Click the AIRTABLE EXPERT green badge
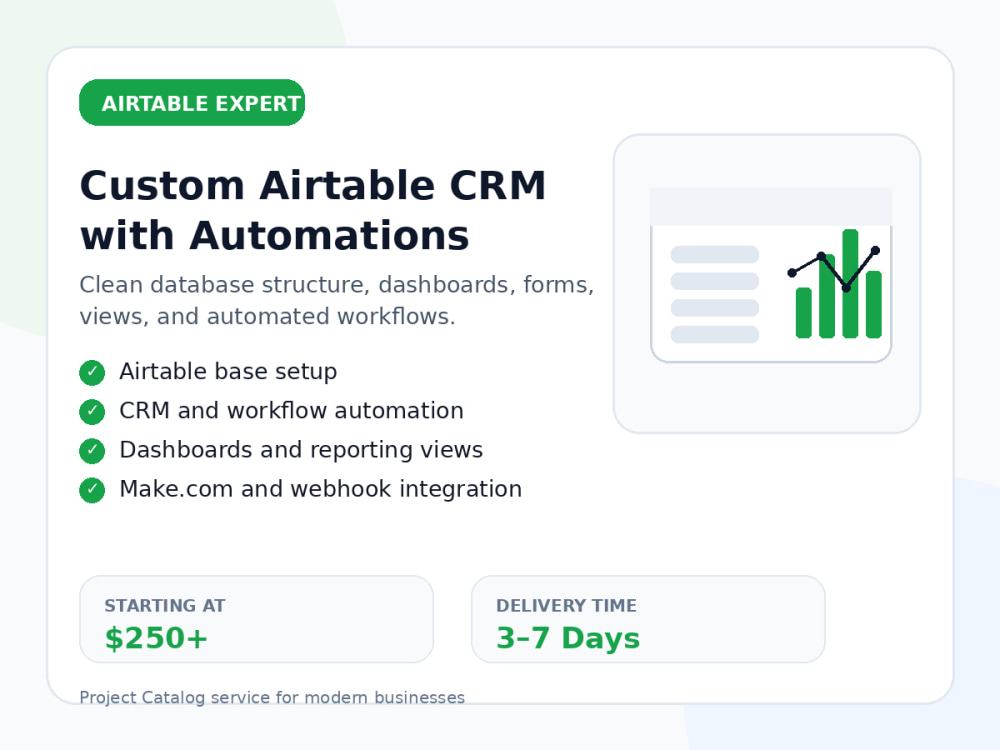 point(192,103)
